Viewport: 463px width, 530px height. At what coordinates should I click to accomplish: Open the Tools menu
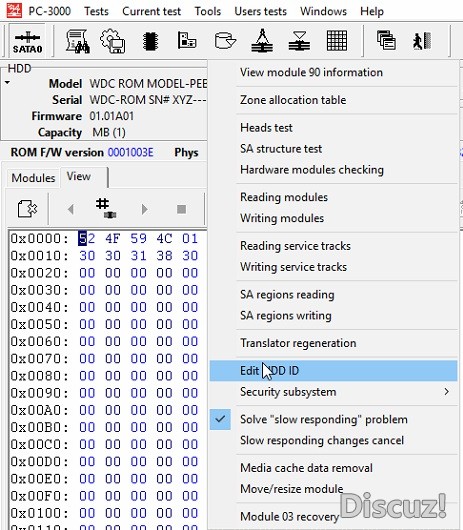click(208, 11)
